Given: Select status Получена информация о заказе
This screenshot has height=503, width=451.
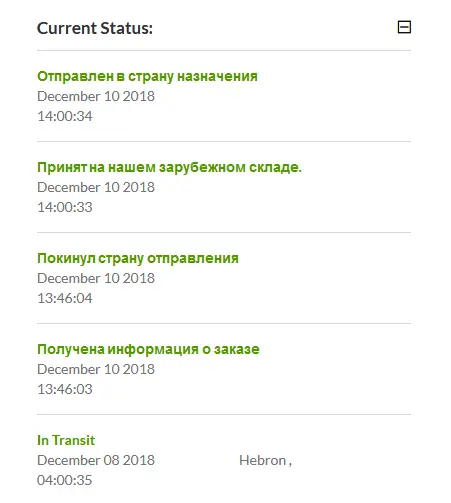Looking at the screenshot, I should [148, 349].
